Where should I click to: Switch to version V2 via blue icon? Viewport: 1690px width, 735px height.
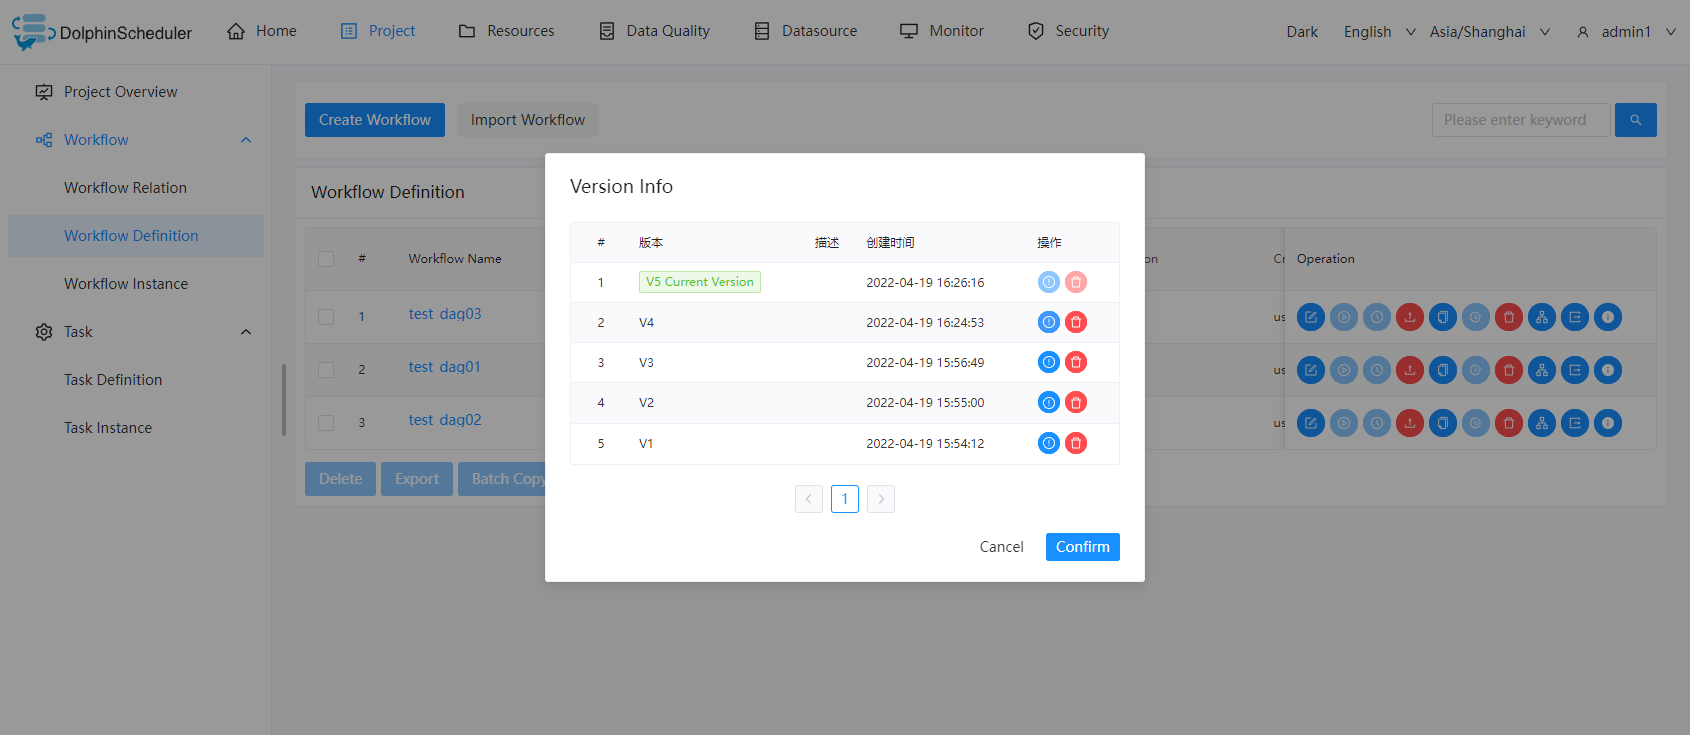(1048, 402)
